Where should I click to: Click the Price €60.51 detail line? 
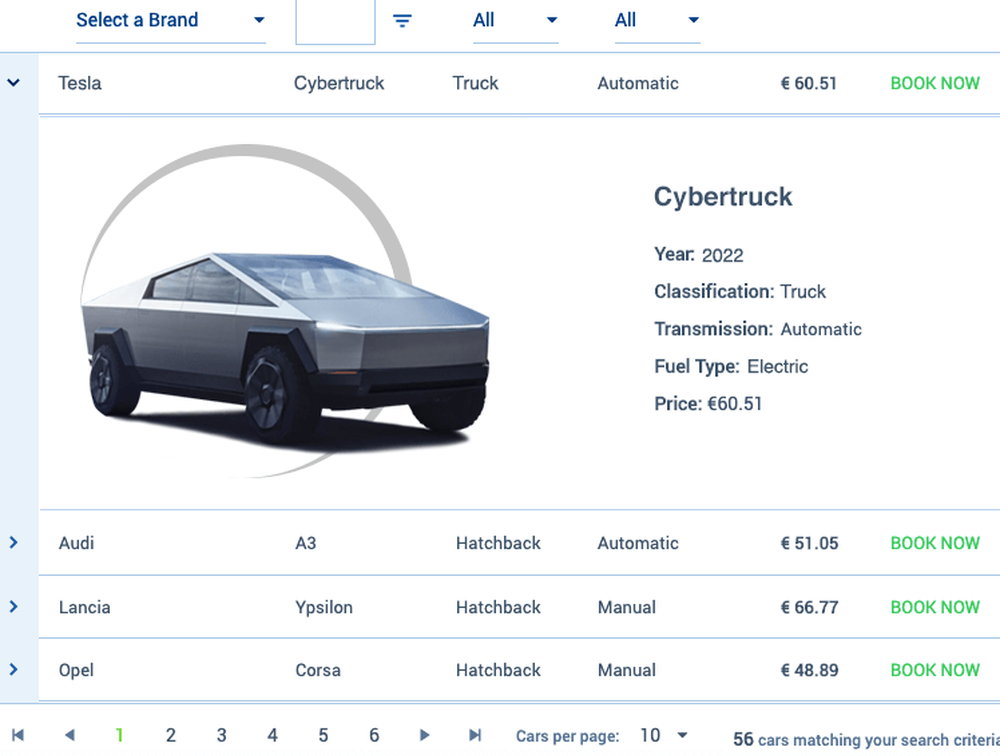click(x=708, y=404)
